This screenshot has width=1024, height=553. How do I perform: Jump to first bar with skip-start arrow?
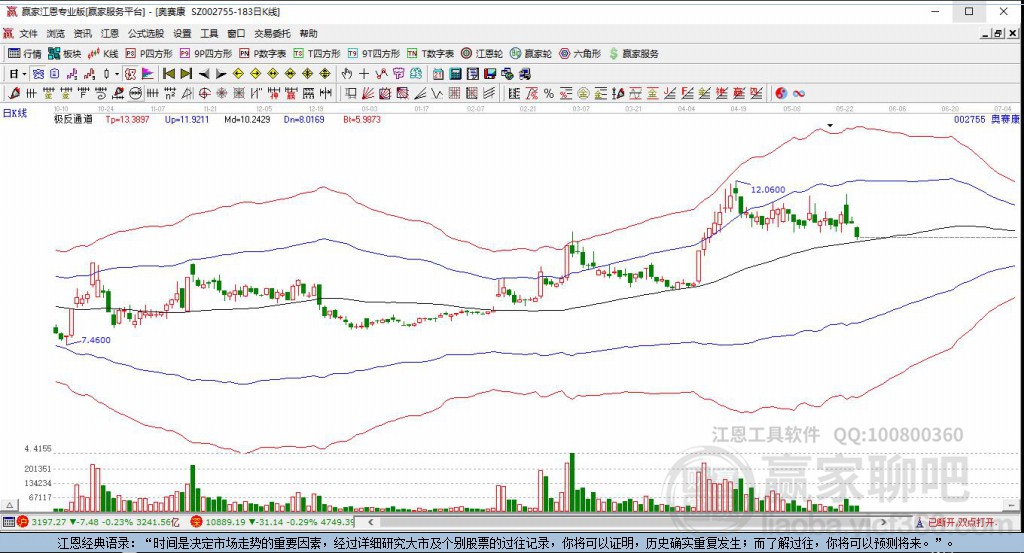click(168, 74)
